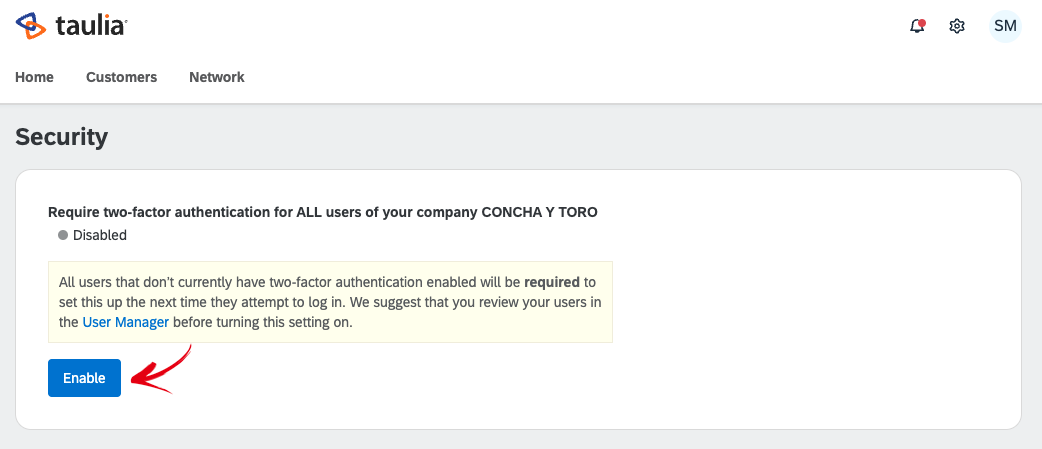Click the red notification badge on bell
This screenshot has width=1042, height=449.
922,23
